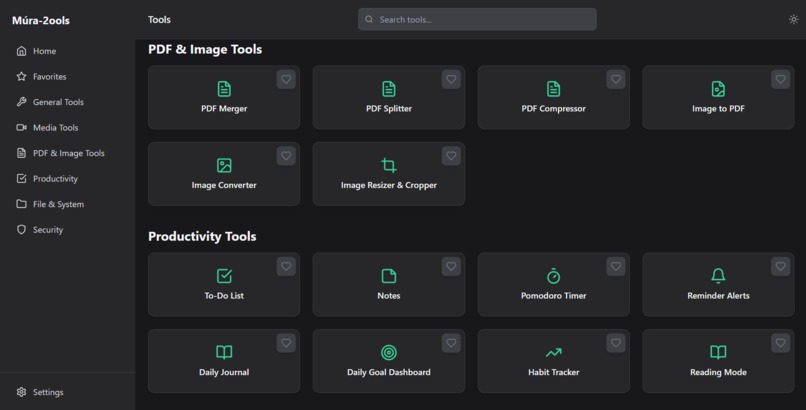Open the Image Converter label
806x410 pixels.
(x=224, y=185)
